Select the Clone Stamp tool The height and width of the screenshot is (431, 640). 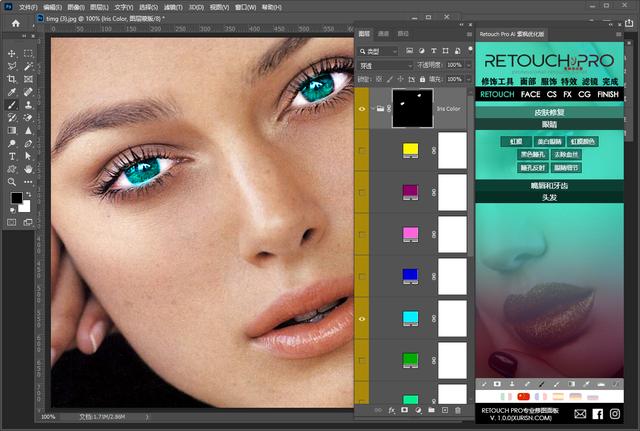click(x=28, y=105)
